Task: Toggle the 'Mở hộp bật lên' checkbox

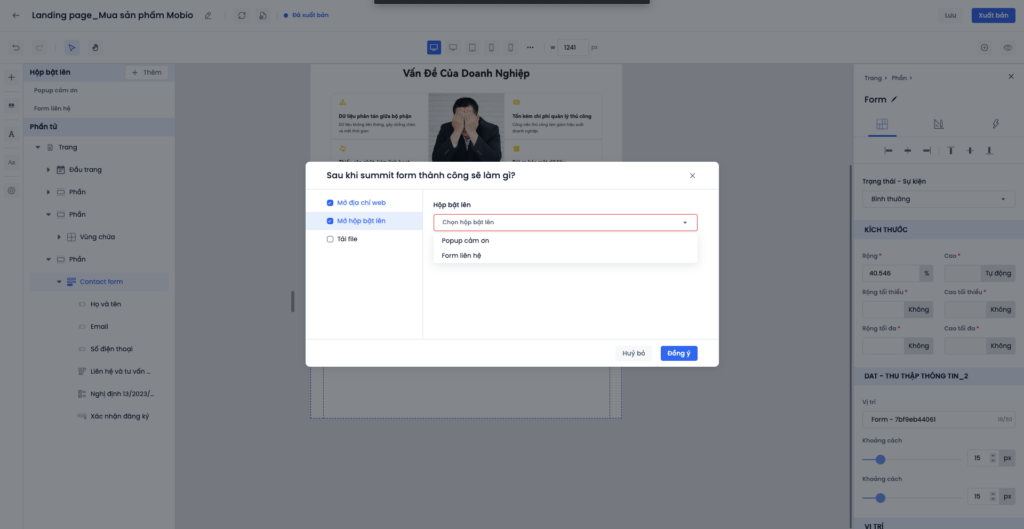Action: click(x=331, y=220)
